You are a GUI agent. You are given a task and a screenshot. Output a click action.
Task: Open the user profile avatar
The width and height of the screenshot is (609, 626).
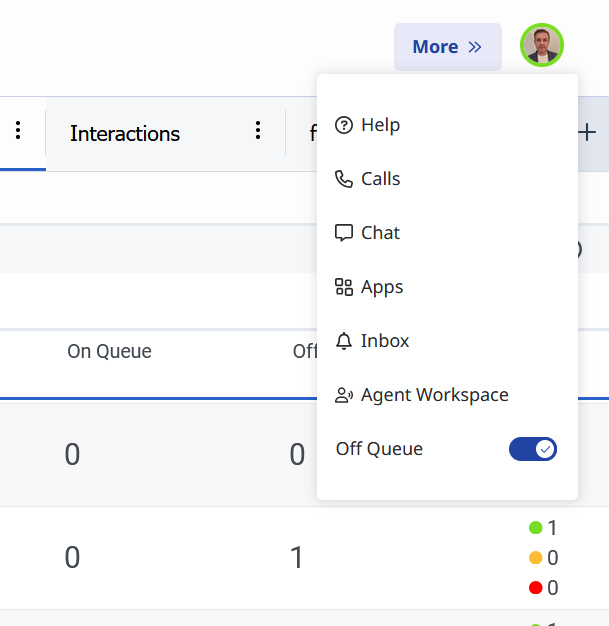point(542,46)
